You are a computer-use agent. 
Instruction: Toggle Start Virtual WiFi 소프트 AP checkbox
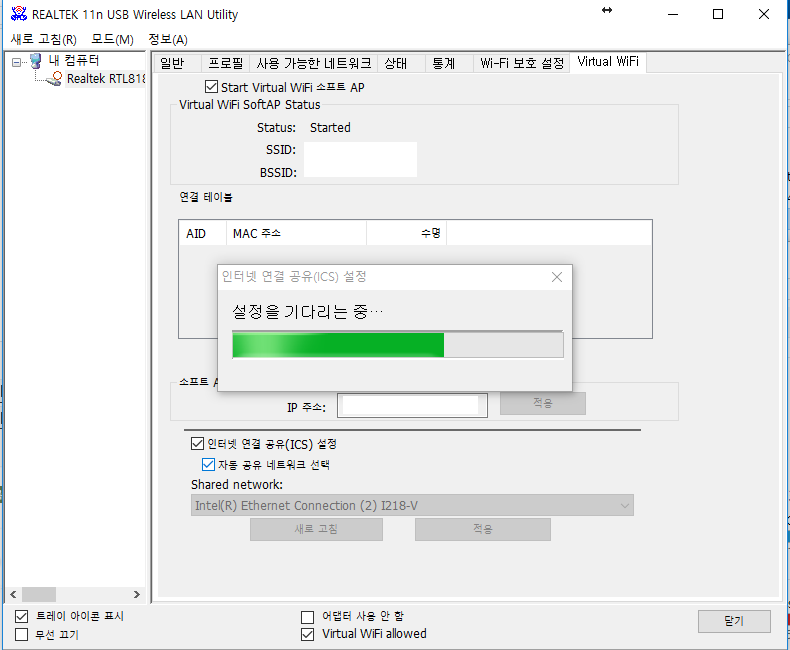click(212, 87)
